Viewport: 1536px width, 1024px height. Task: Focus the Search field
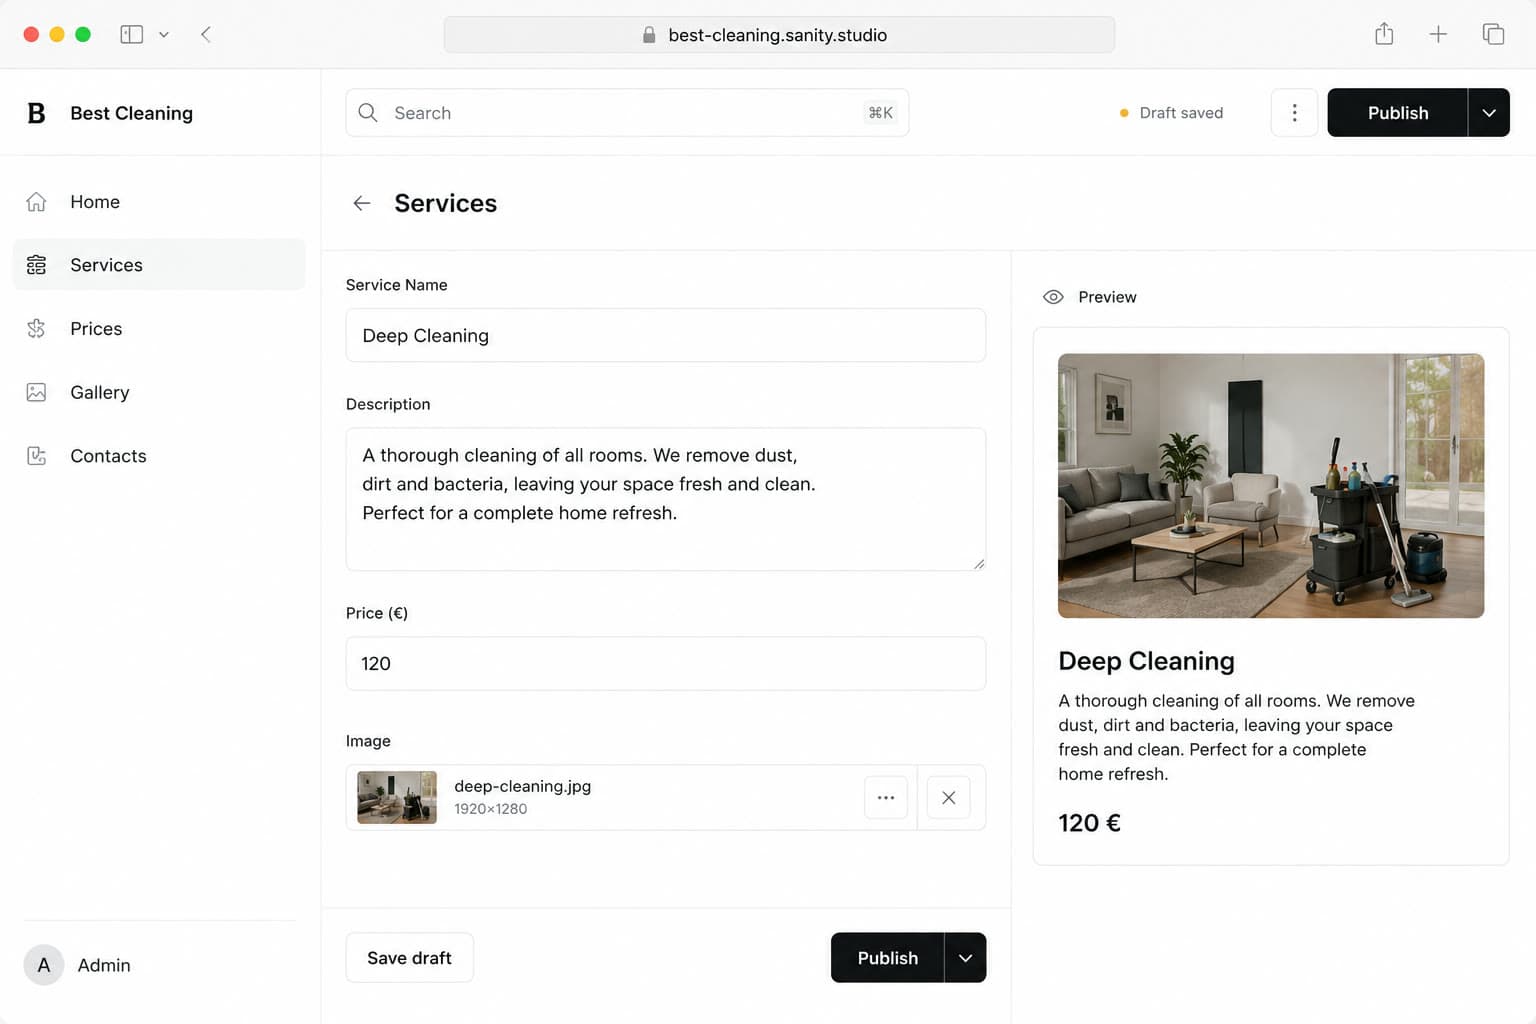pos(627,113)
